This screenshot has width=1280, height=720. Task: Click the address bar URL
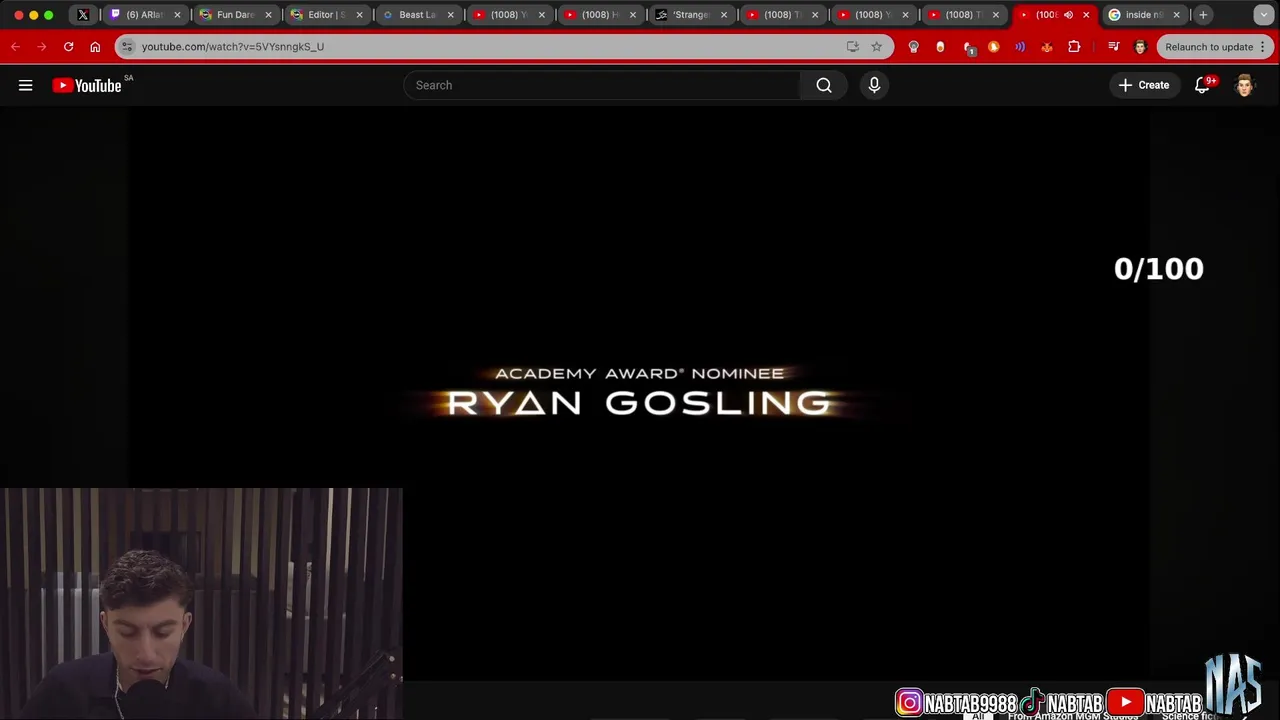click(x=232, y=47)
